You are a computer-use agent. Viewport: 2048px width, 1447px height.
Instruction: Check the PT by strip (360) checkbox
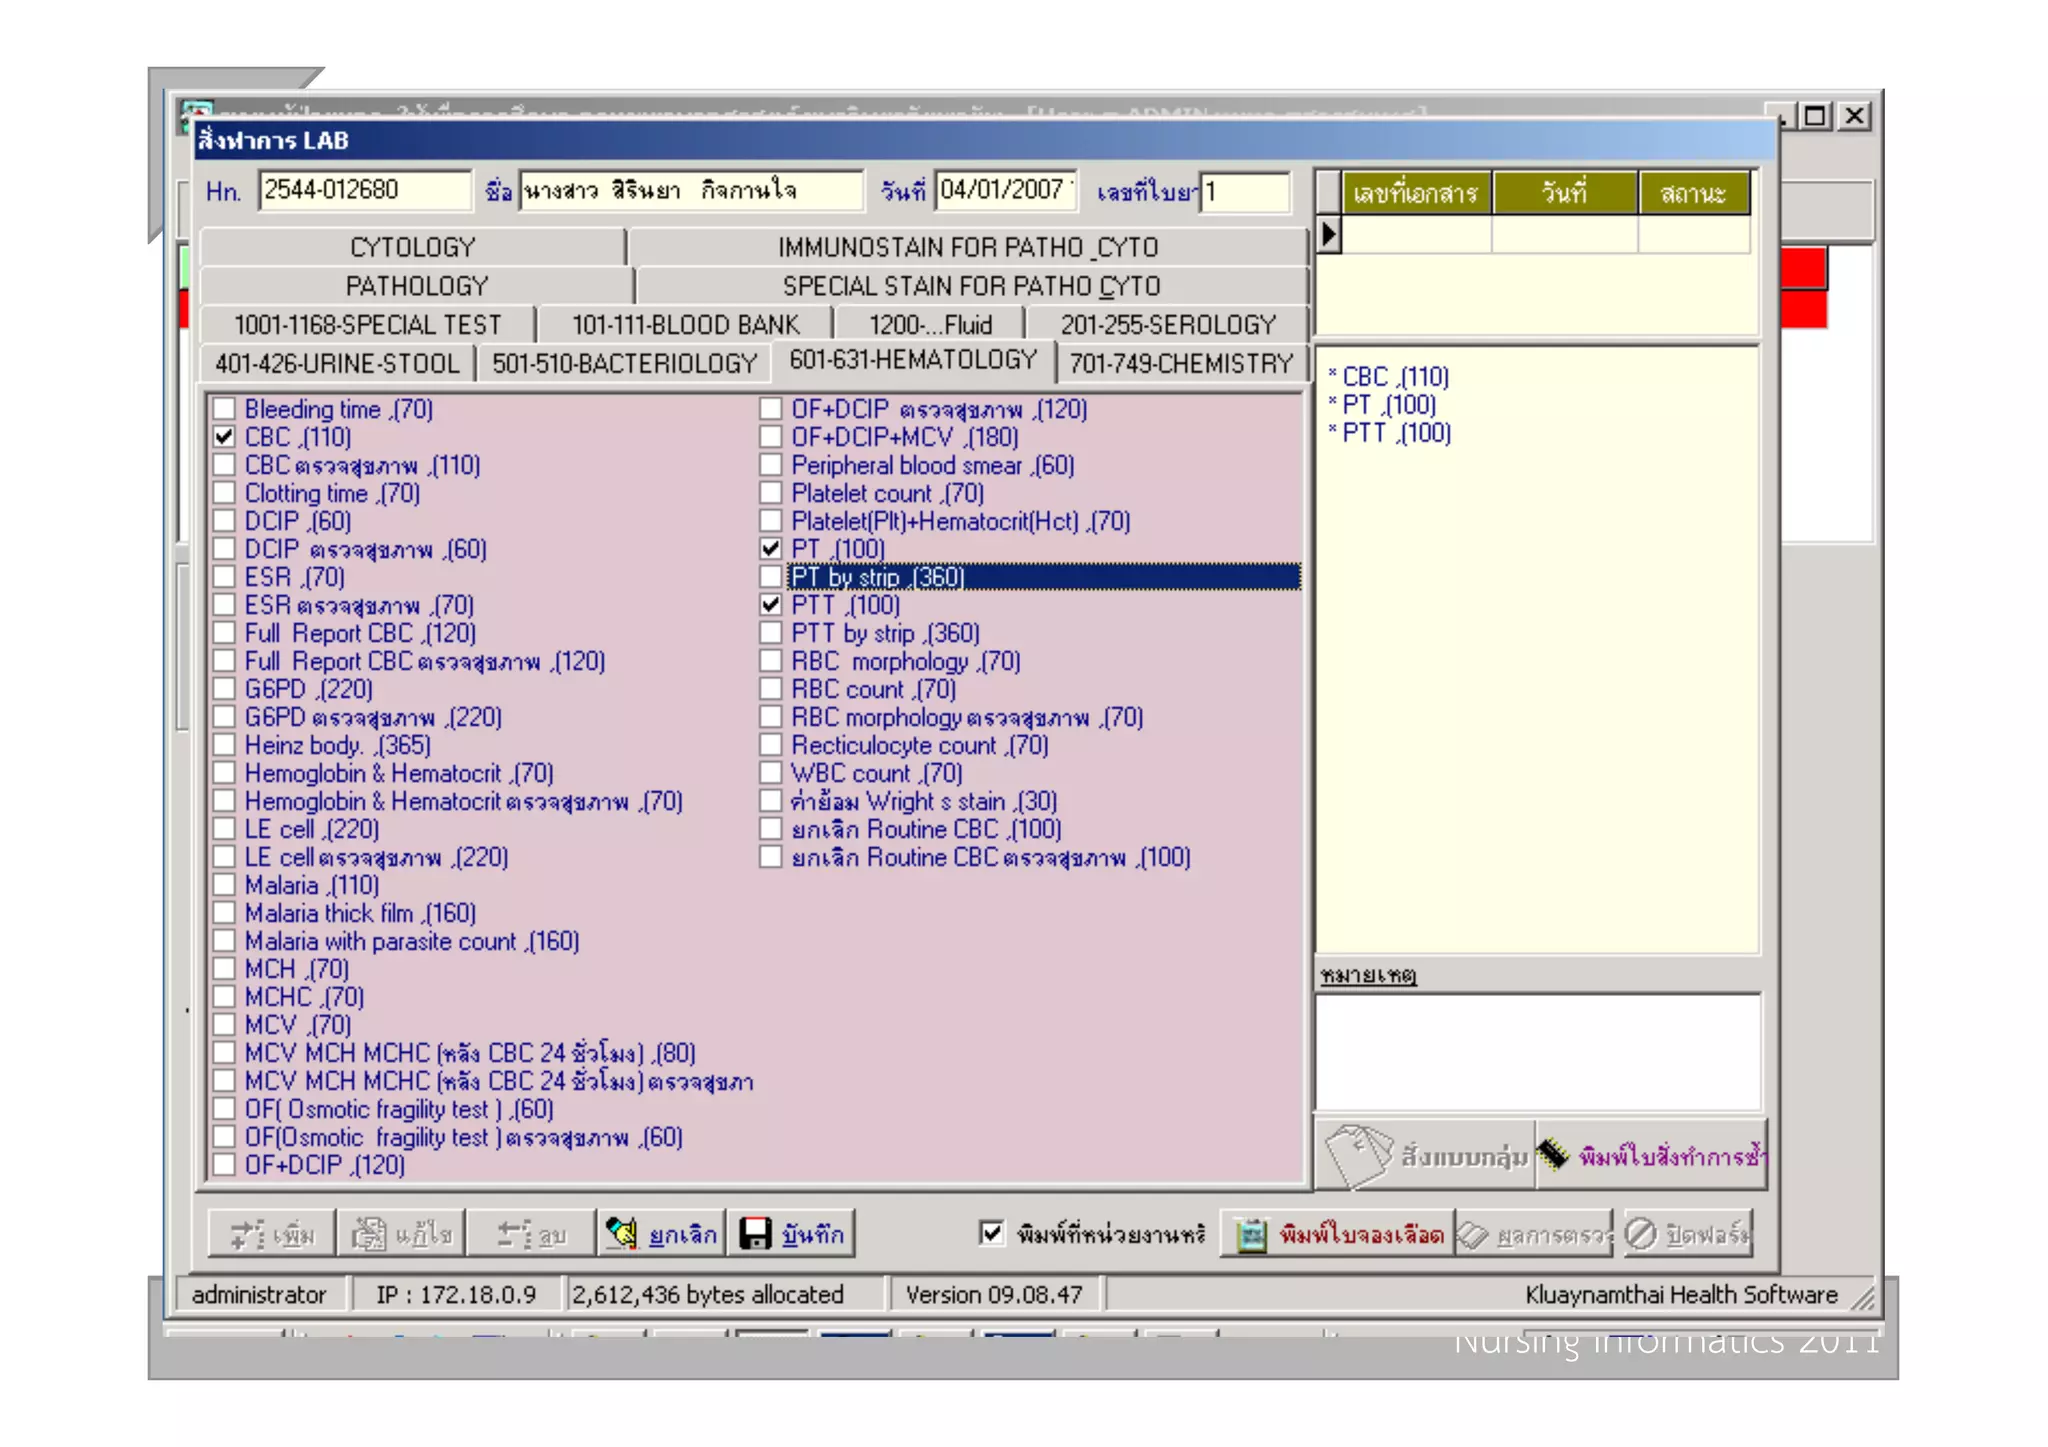[770, 577]
